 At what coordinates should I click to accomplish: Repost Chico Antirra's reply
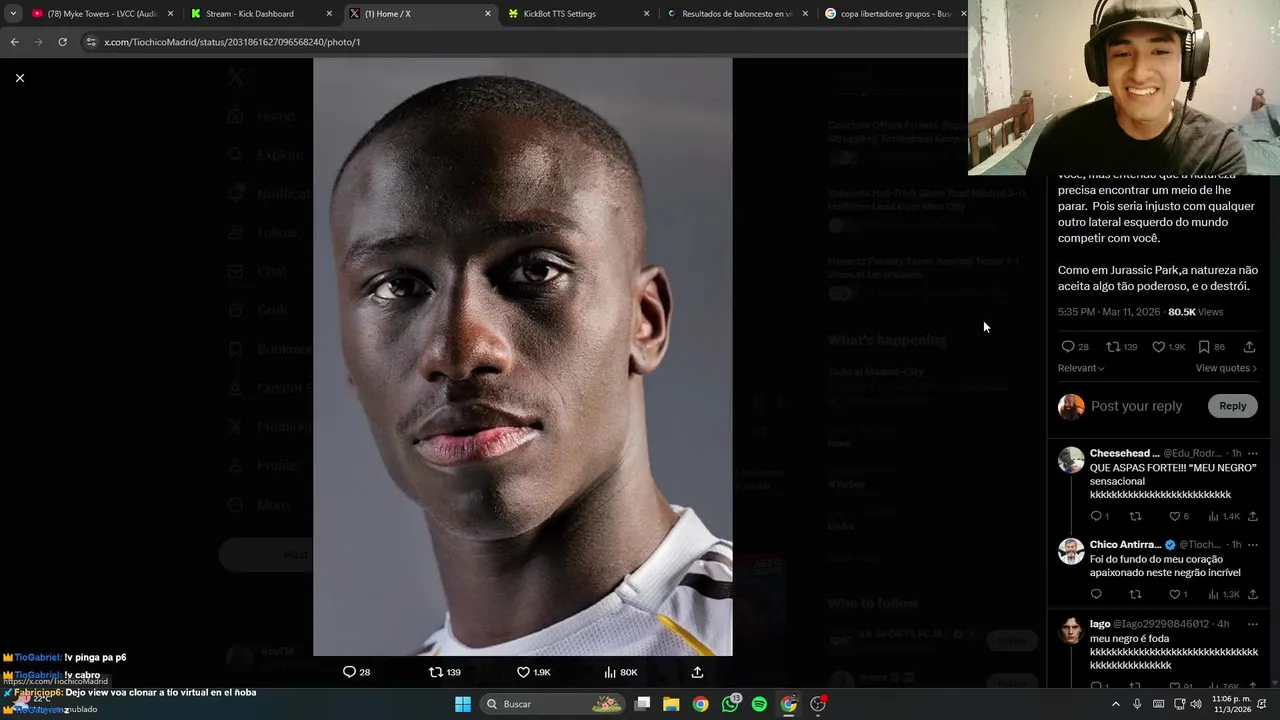(x=1135, y=594)
